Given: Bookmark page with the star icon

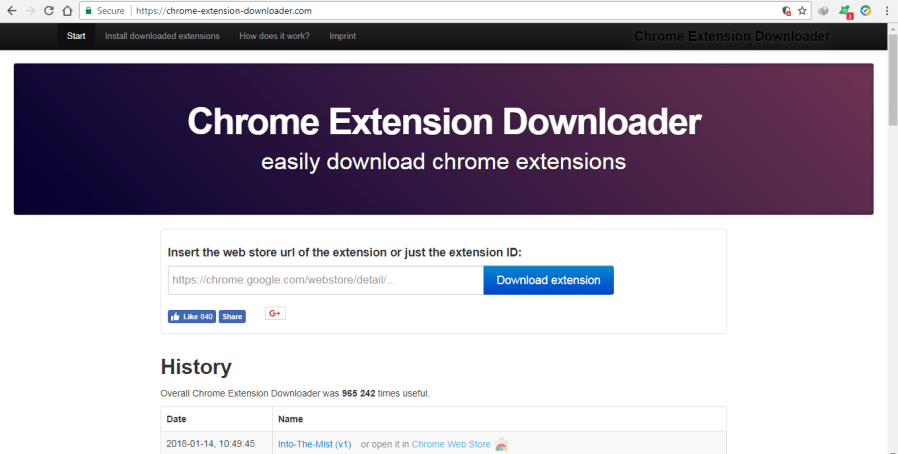Looking at the screenshot, I should [802, 10].
